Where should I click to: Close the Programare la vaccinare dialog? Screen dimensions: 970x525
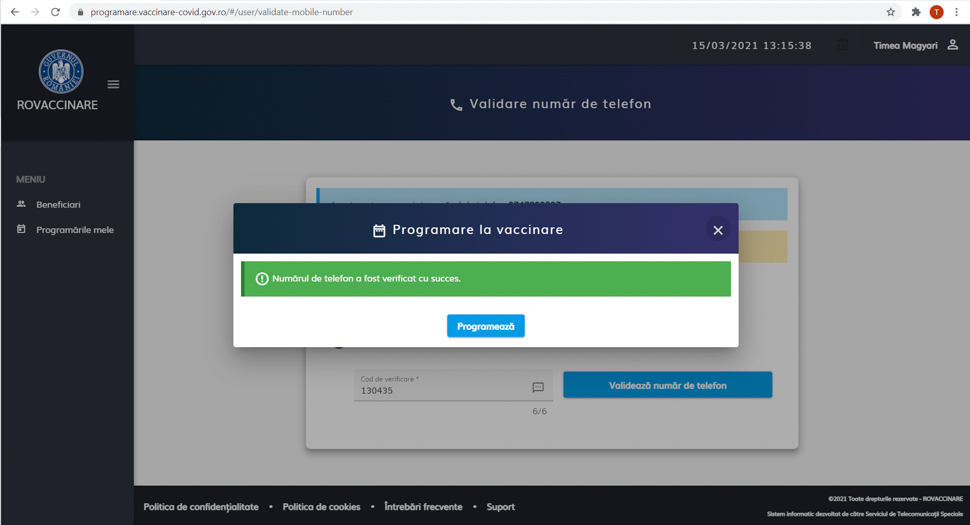(717, 230)
